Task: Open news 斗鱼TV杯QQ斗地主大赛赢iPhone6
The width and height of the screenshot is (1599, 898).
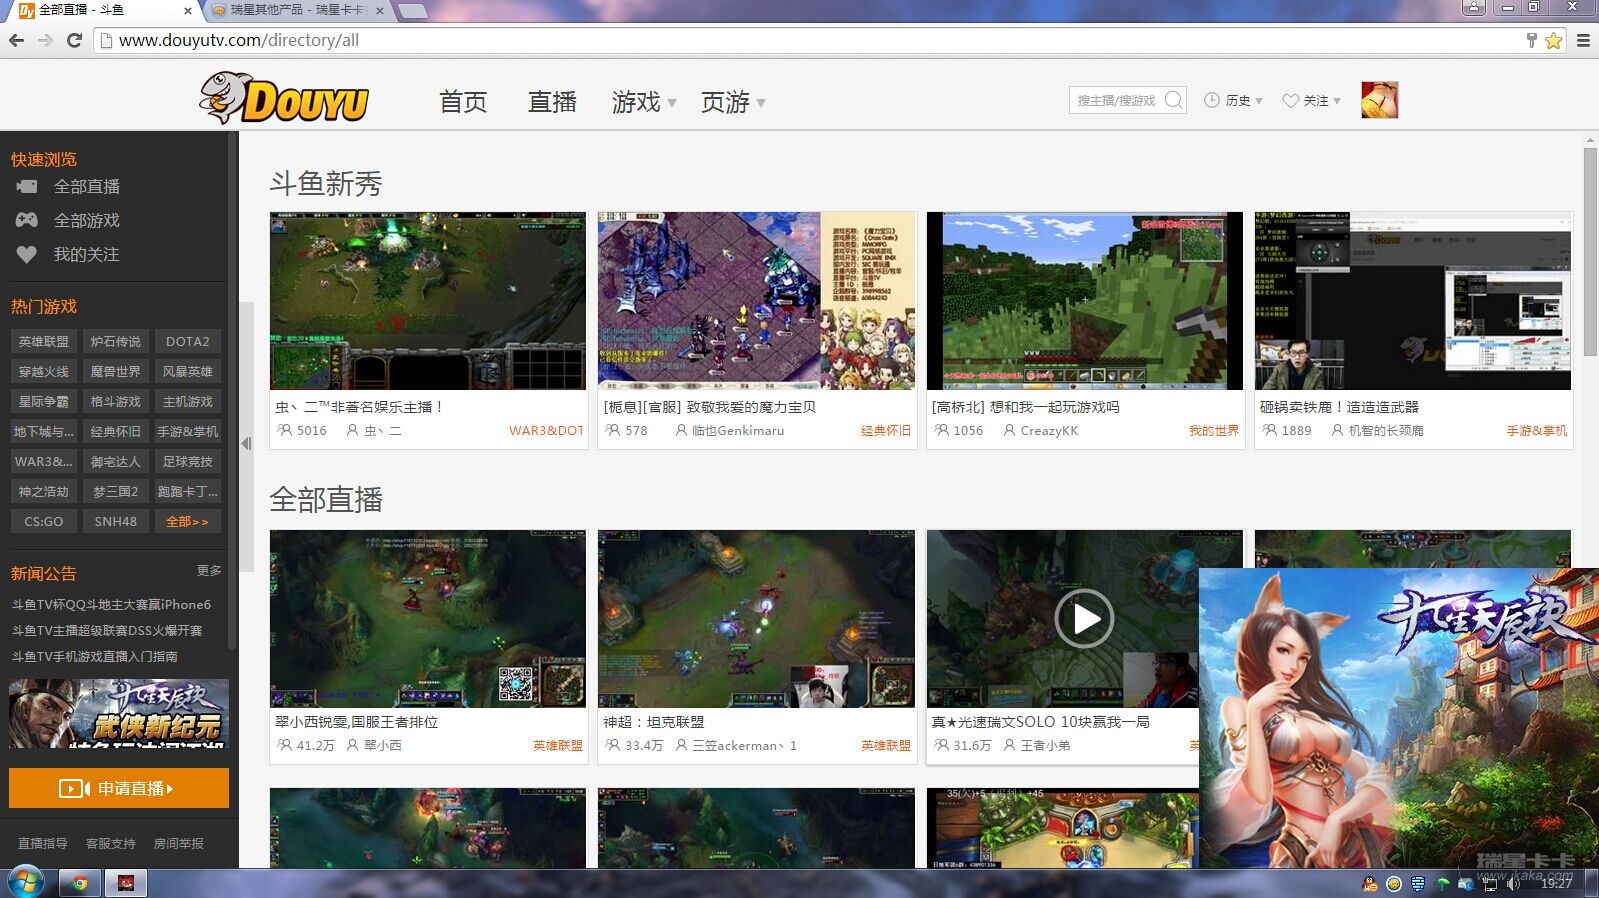Action: coord(111,604)
